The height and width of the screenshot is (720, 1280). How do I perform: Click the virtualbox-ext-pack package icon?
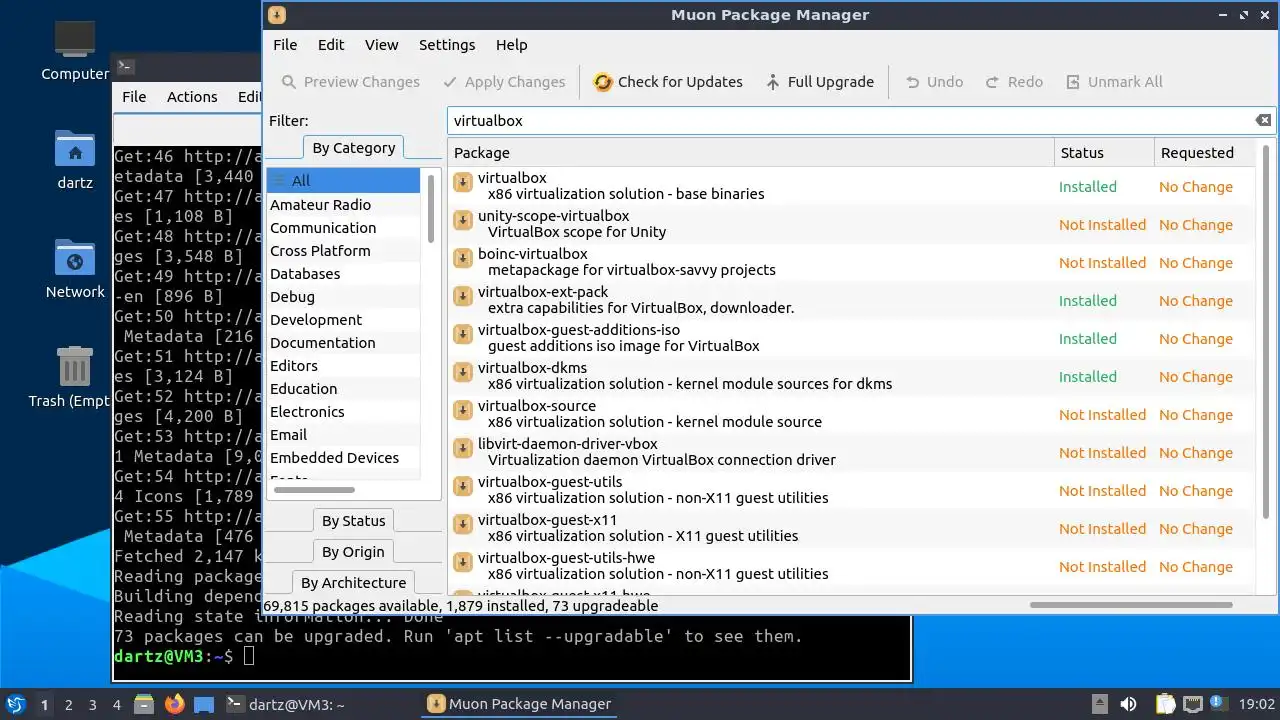(463, 296)
